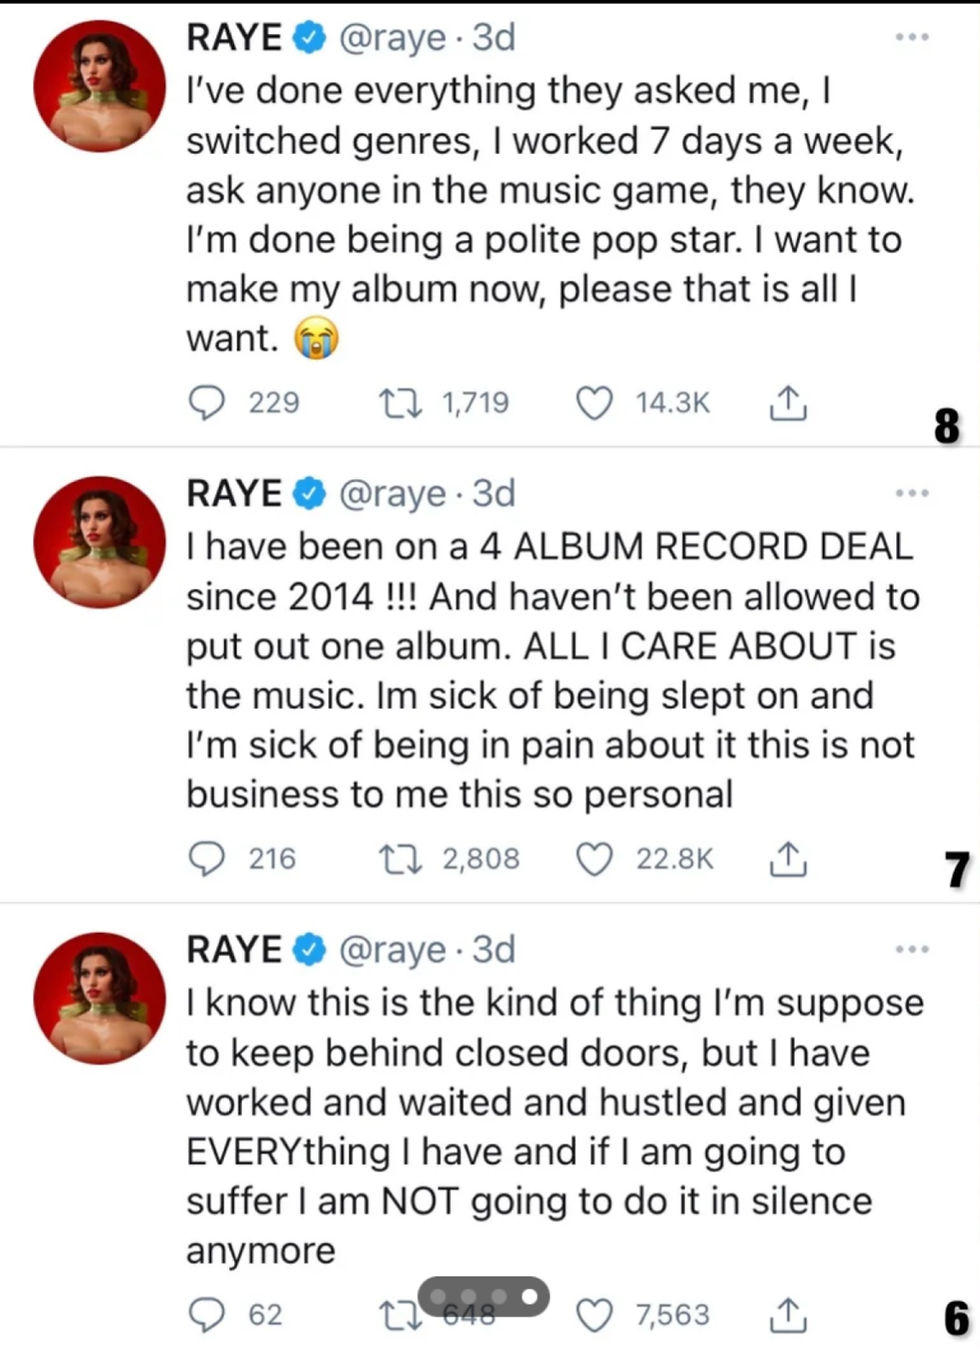Reply to the bottom tweet with 62 replies
The height and width of the screenshot is (1350, 980).
point(208,1315)
